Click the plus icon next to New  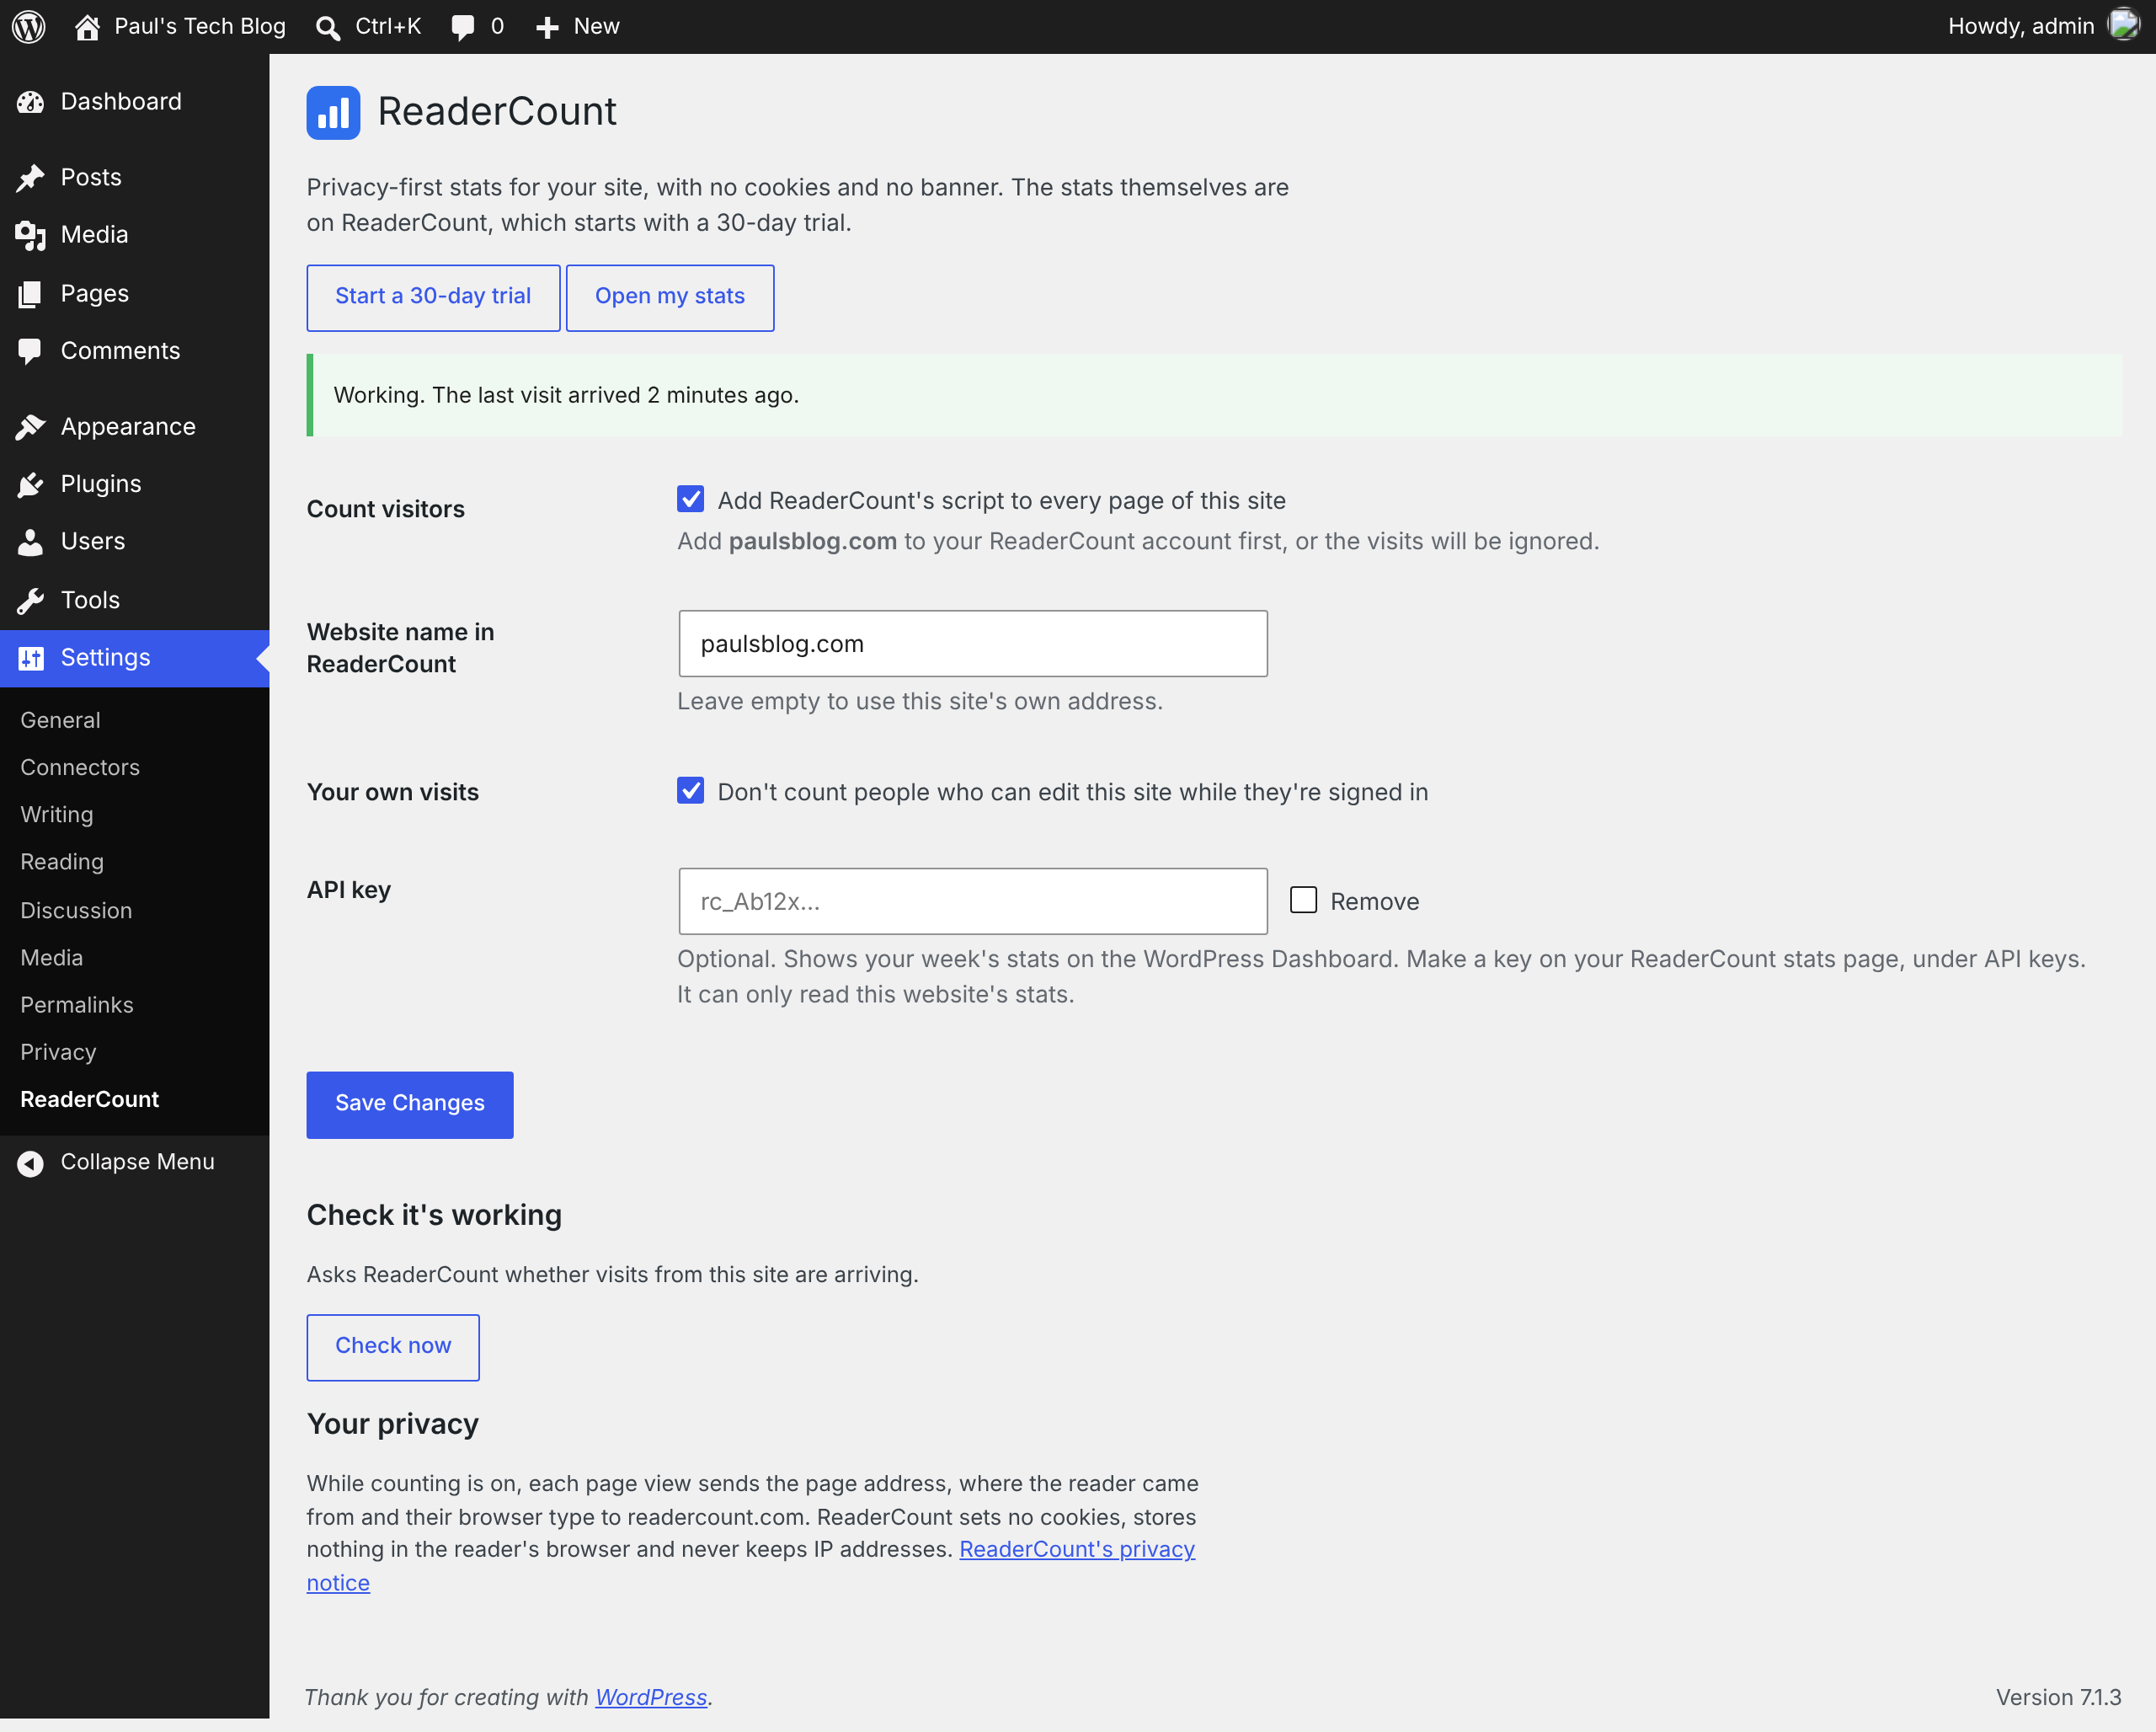(x=547, y=27)
